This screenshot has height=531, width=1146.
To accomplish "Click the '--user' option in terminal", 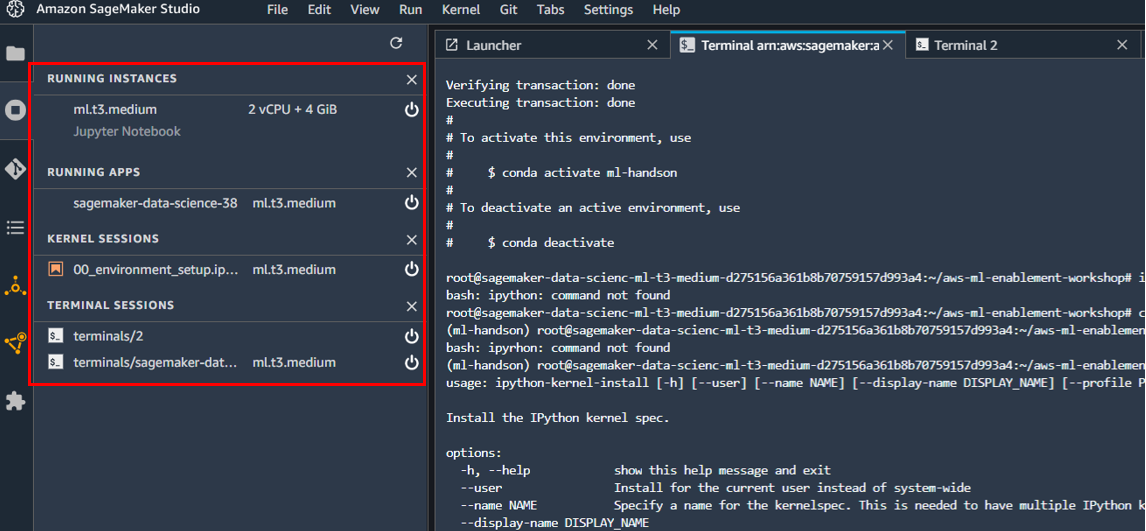I will pos(481,488).
